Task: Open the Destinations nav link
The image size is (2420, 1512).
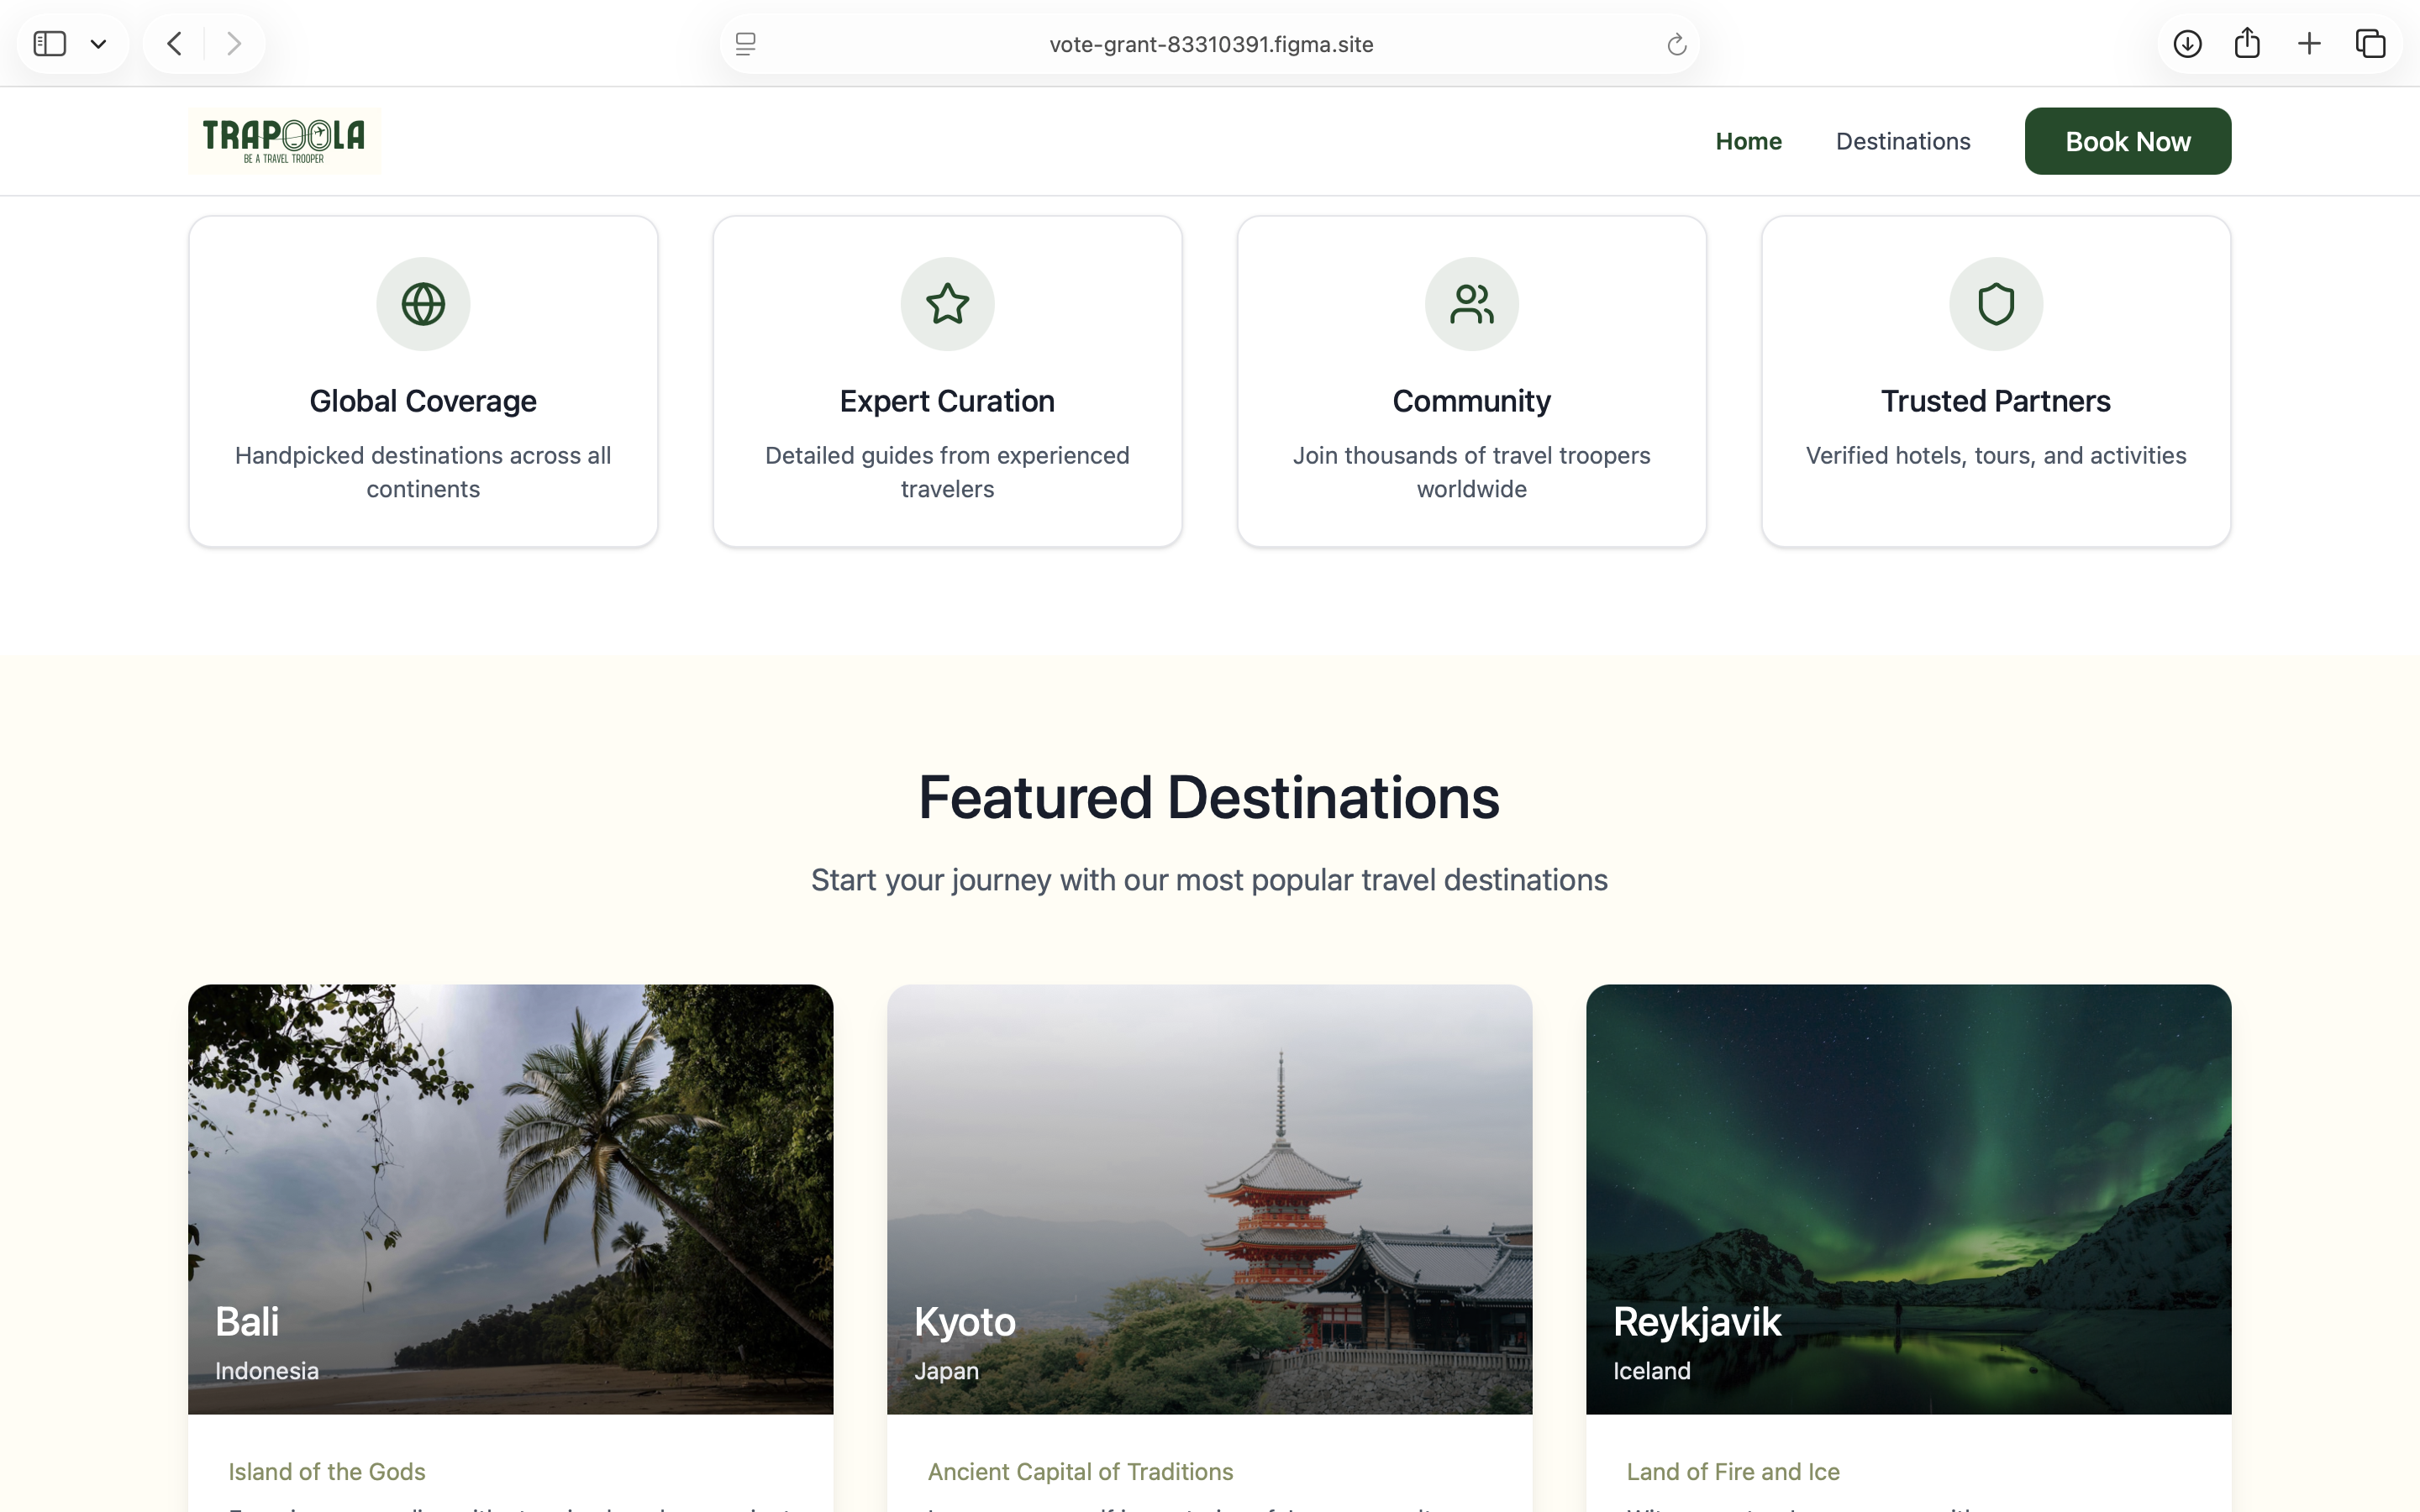Action: click(1903, 141)
